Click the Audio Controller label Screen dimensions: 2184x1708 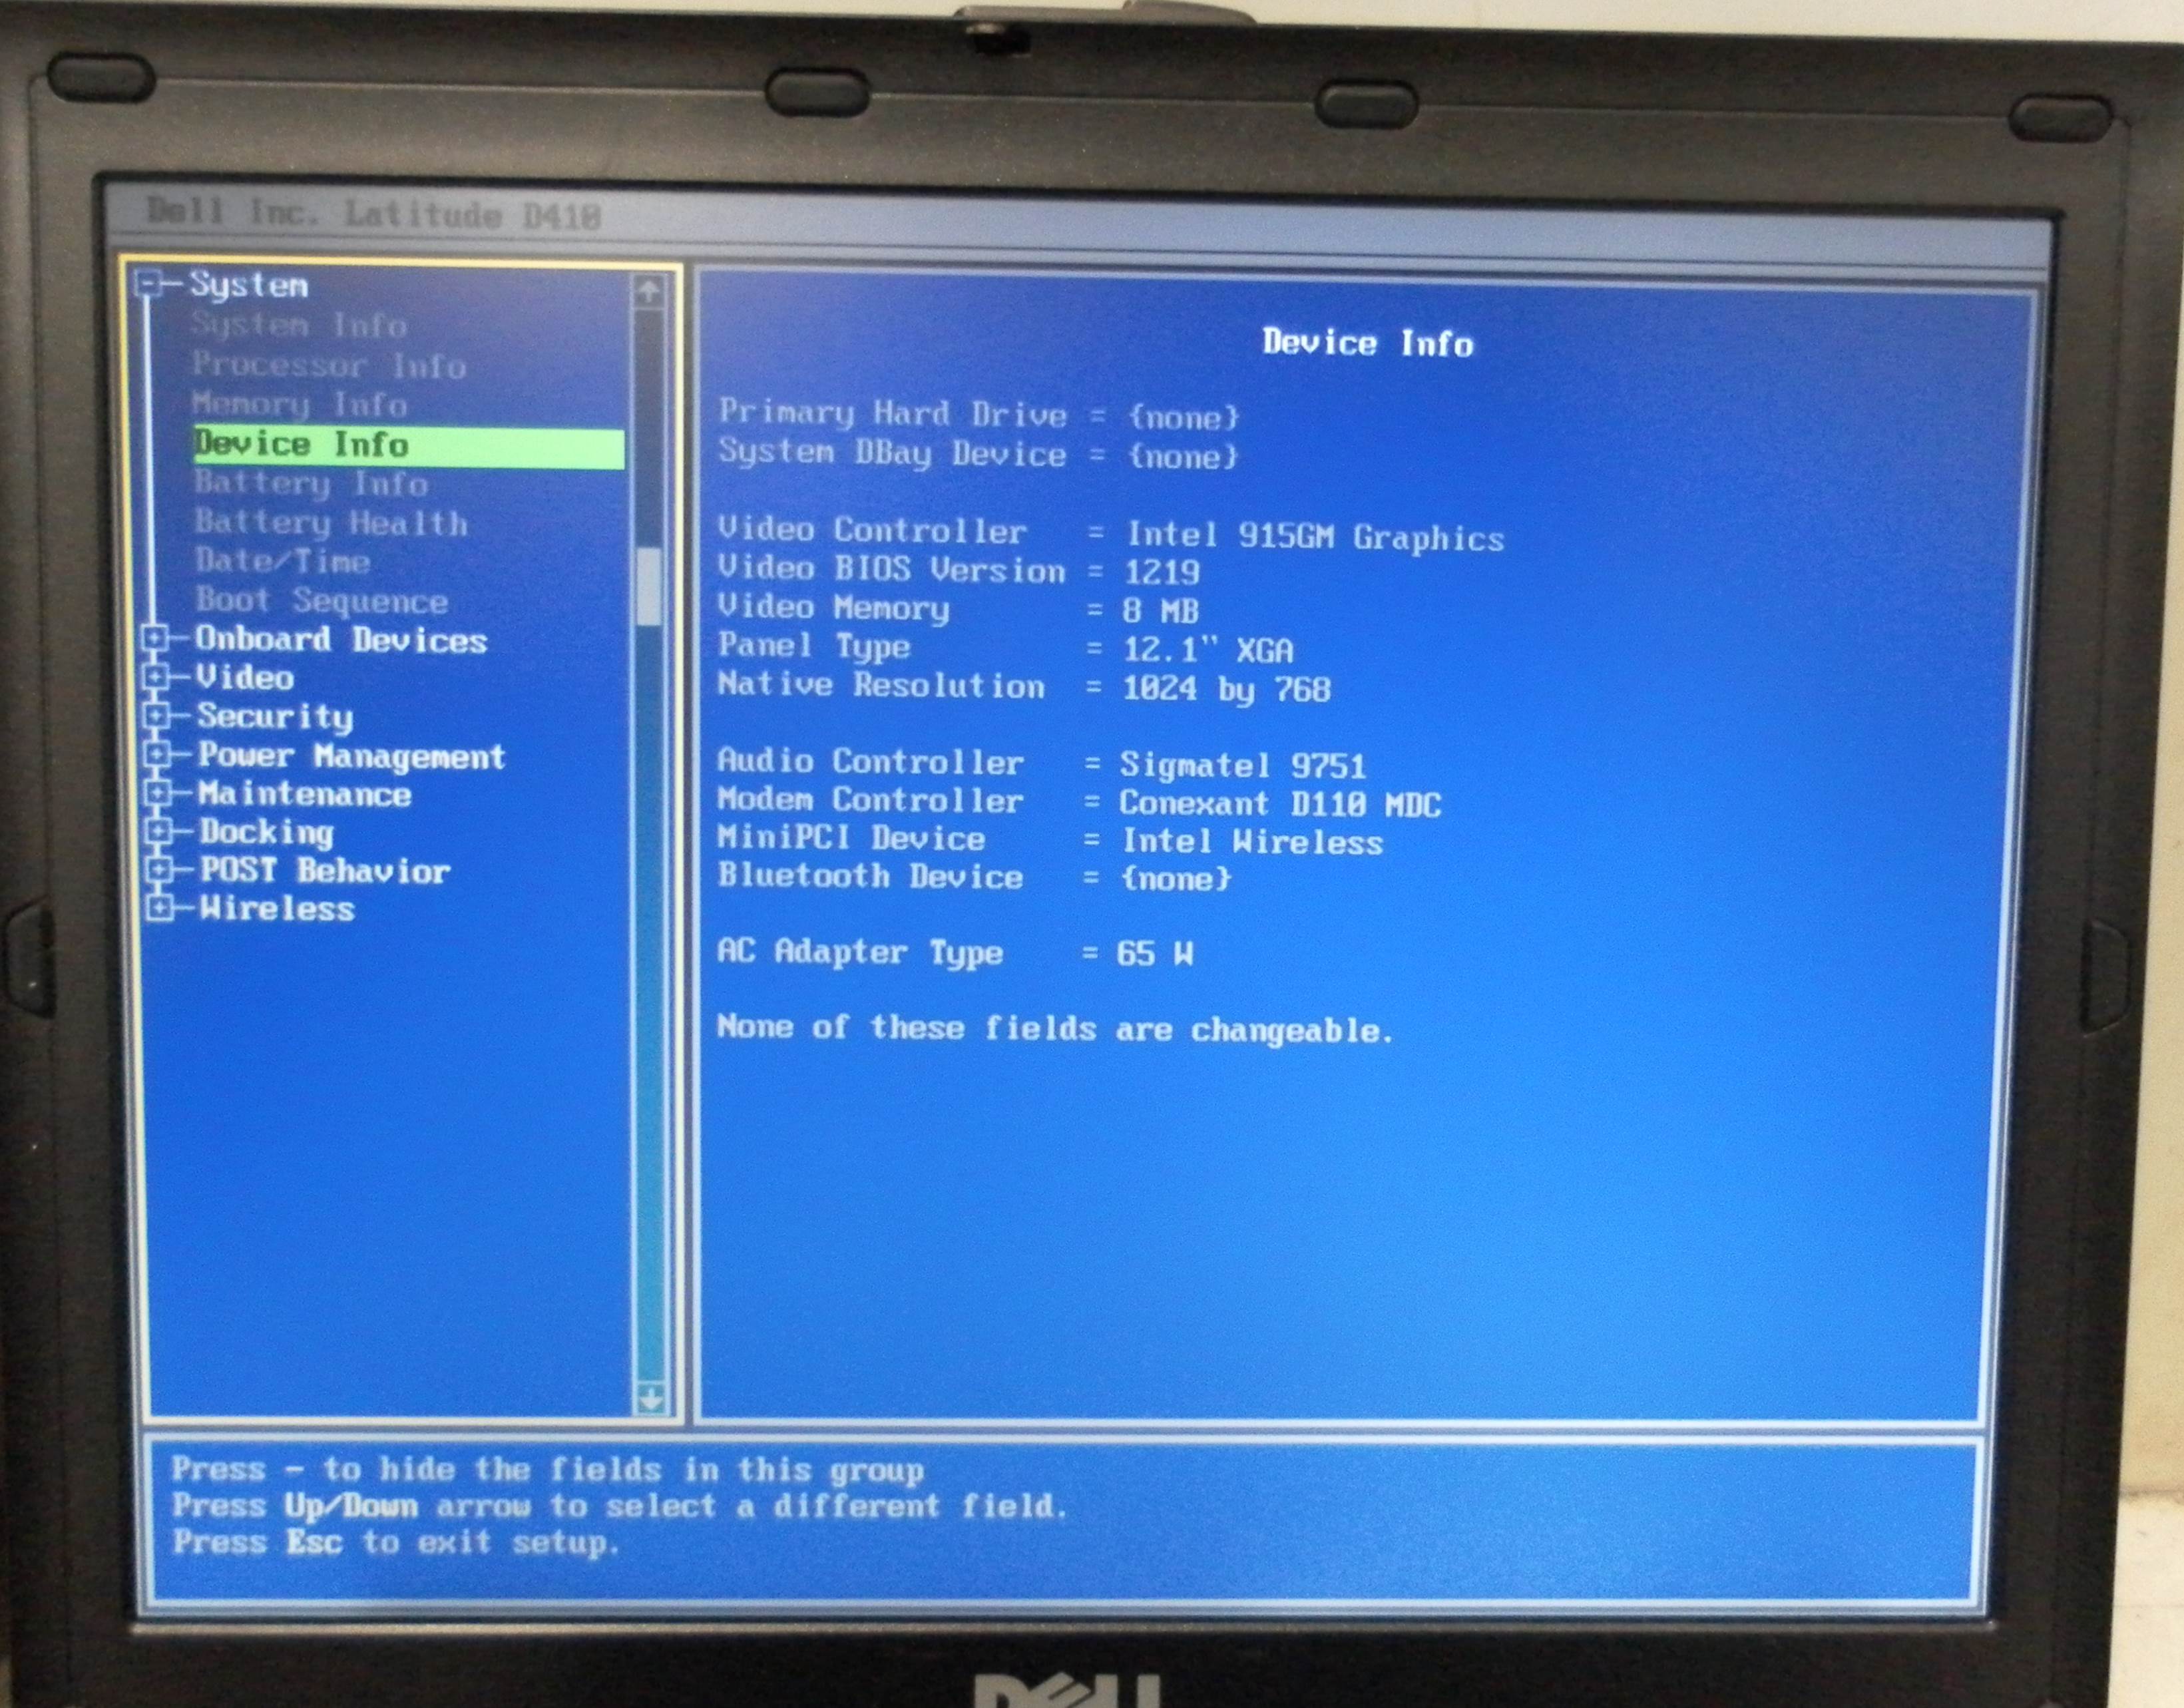point(870,763)
